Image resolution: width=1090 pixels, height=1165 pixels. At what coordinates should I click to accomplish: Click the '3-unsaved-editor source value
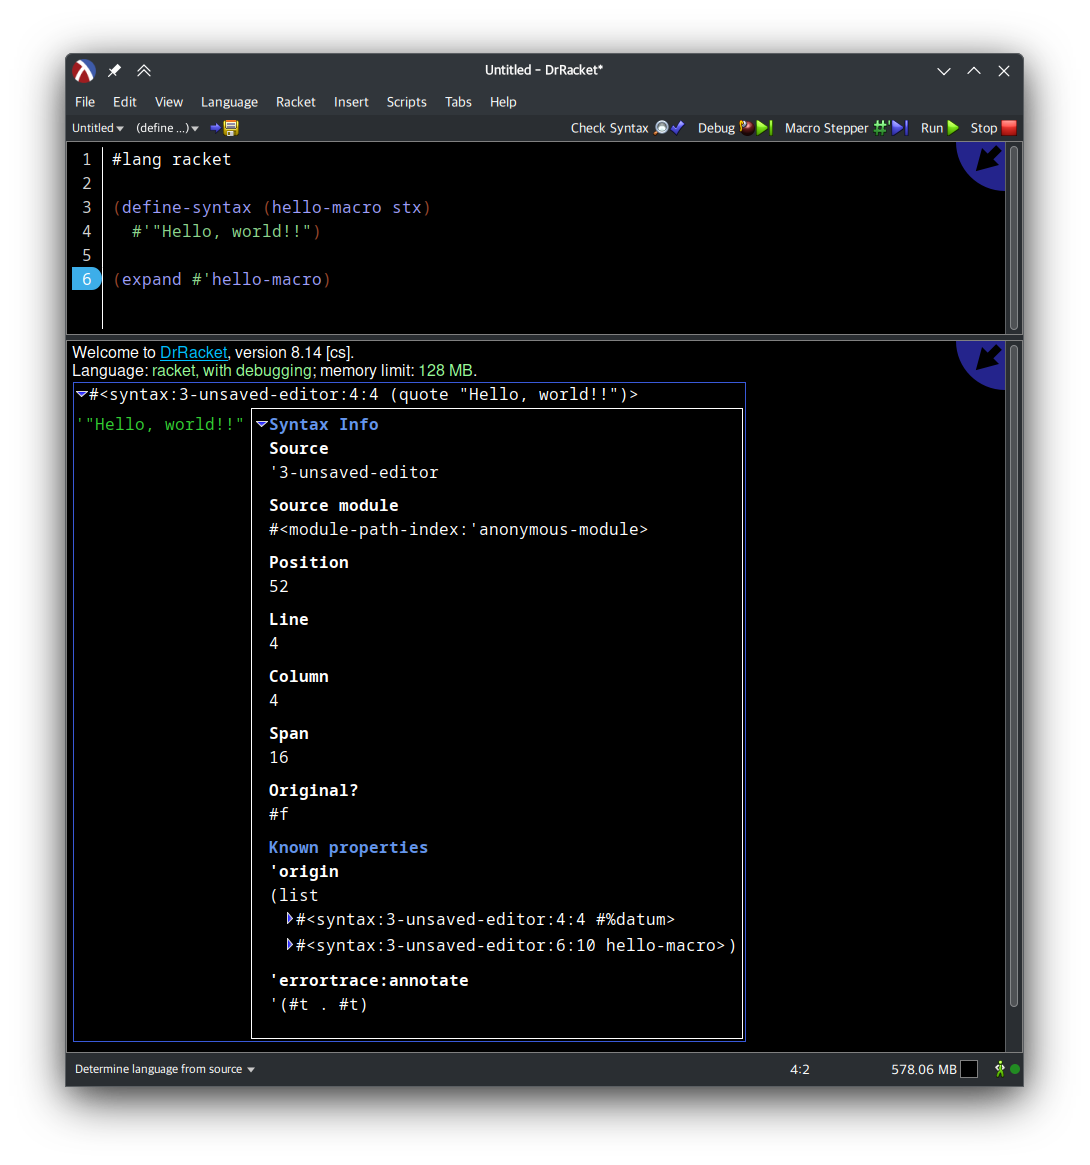354,472
